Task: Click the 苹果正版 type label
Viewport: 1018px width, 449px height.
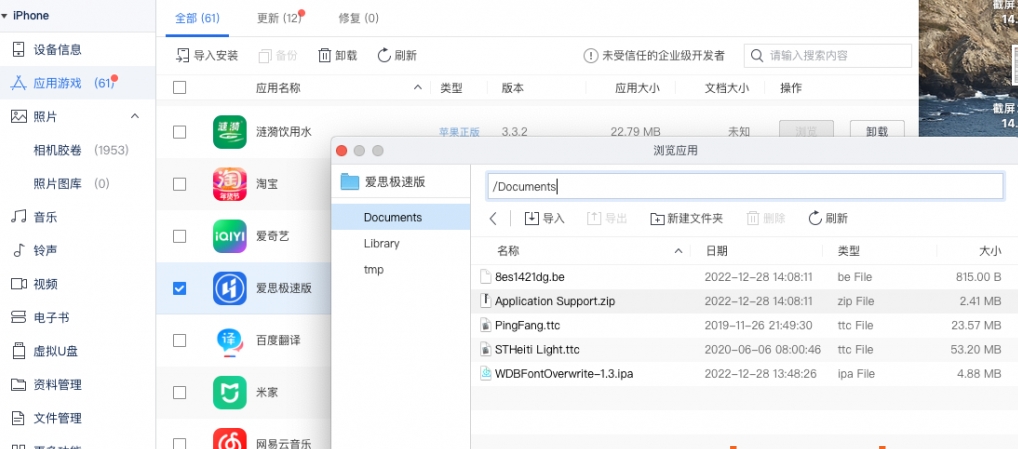Action: (x=459, y=132)
